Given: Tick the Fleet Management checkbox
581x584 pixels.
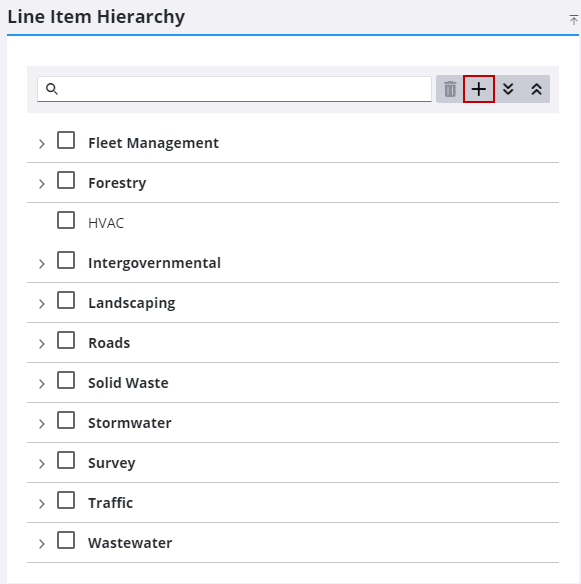Looking at the screenshot, I should [x=66, y=140].
